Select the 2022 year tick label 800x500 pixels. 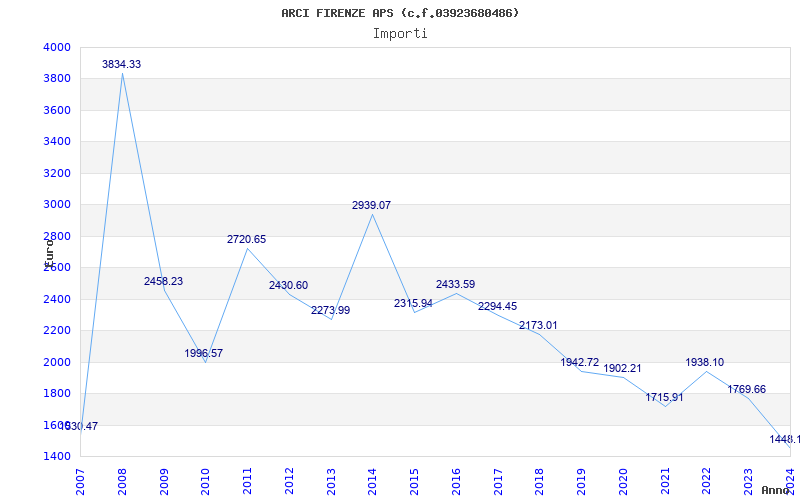point(706,478)
